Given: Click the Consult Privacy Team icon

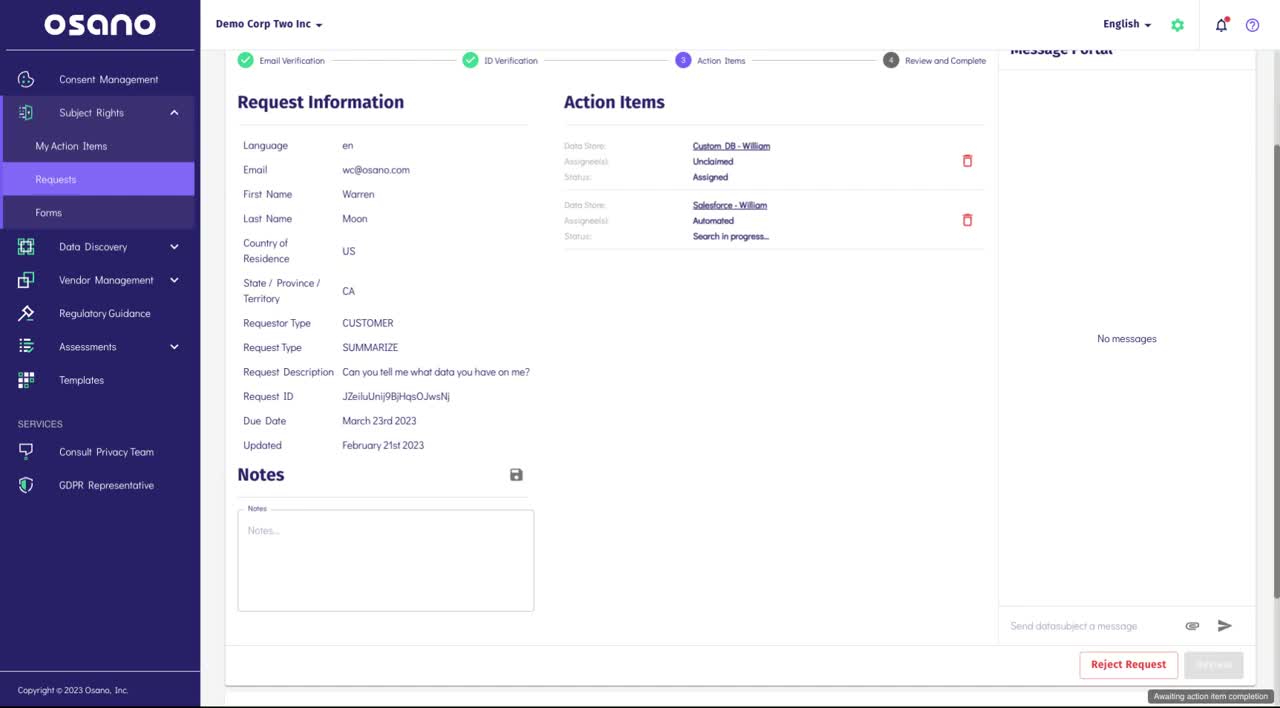Looking at the screenshot, I should pyautogui.click(x=26, y=451).
